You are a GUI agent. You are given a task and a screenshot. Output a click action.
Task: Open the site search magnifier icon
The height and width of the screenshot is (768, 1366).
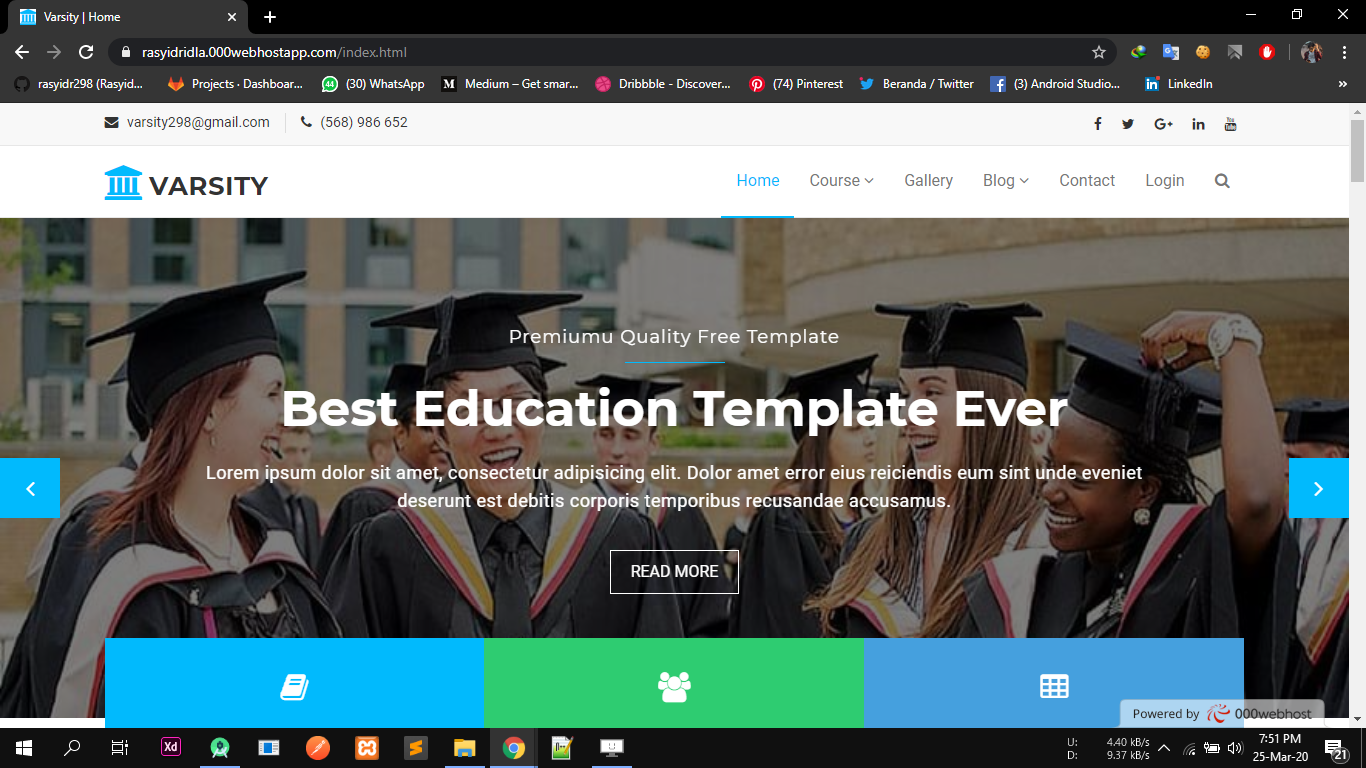coord(1222,181)
